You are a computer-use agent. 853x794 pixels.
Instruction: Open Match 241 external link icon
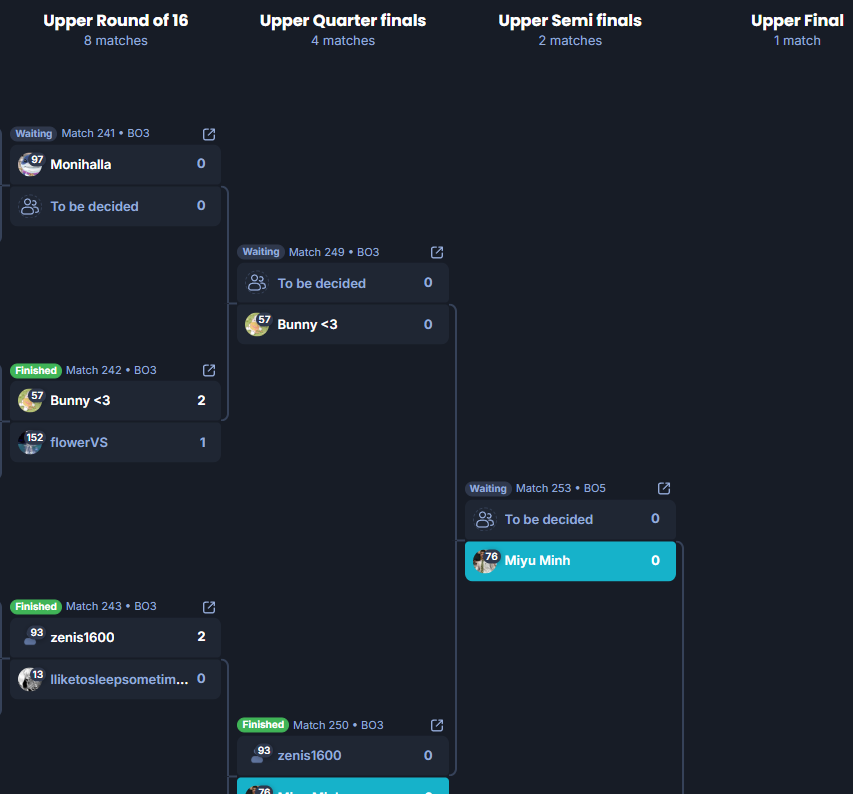pyautogui.click(x=209, y=134)
